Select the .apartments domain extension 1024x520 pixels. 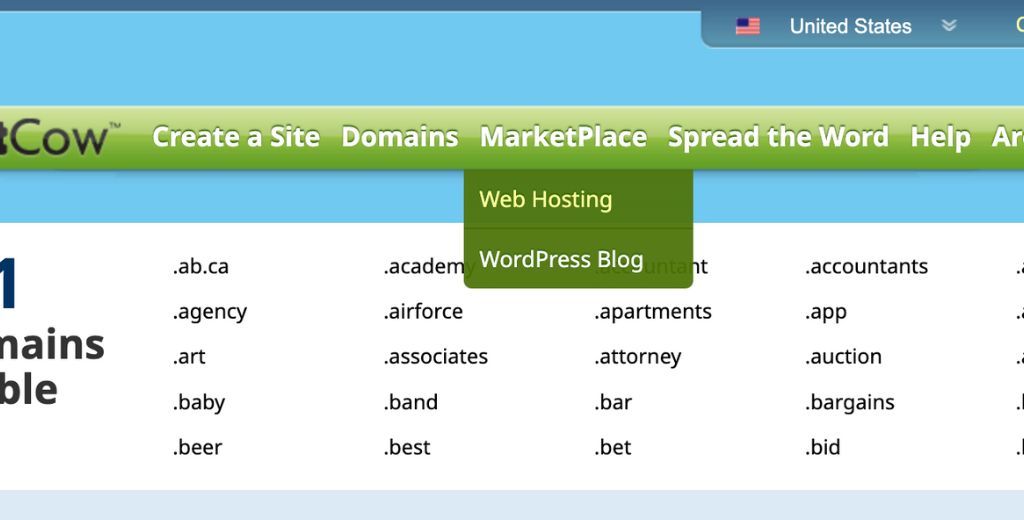(x=653, y=312)
